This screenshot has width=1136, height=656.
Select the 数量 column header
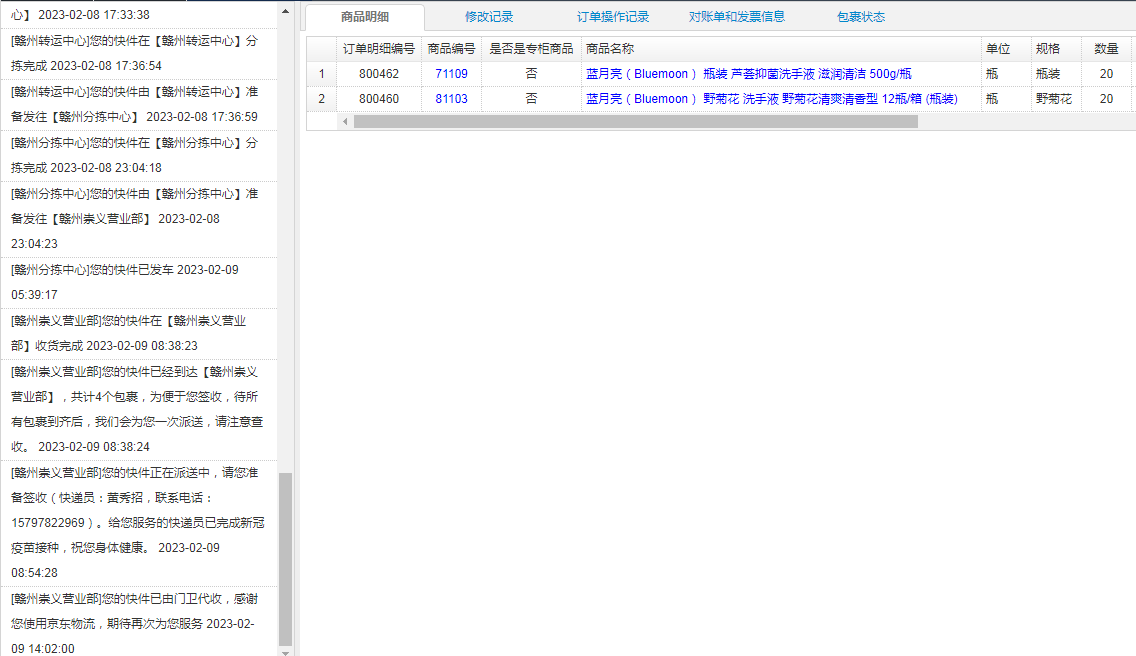point(1106,49)
